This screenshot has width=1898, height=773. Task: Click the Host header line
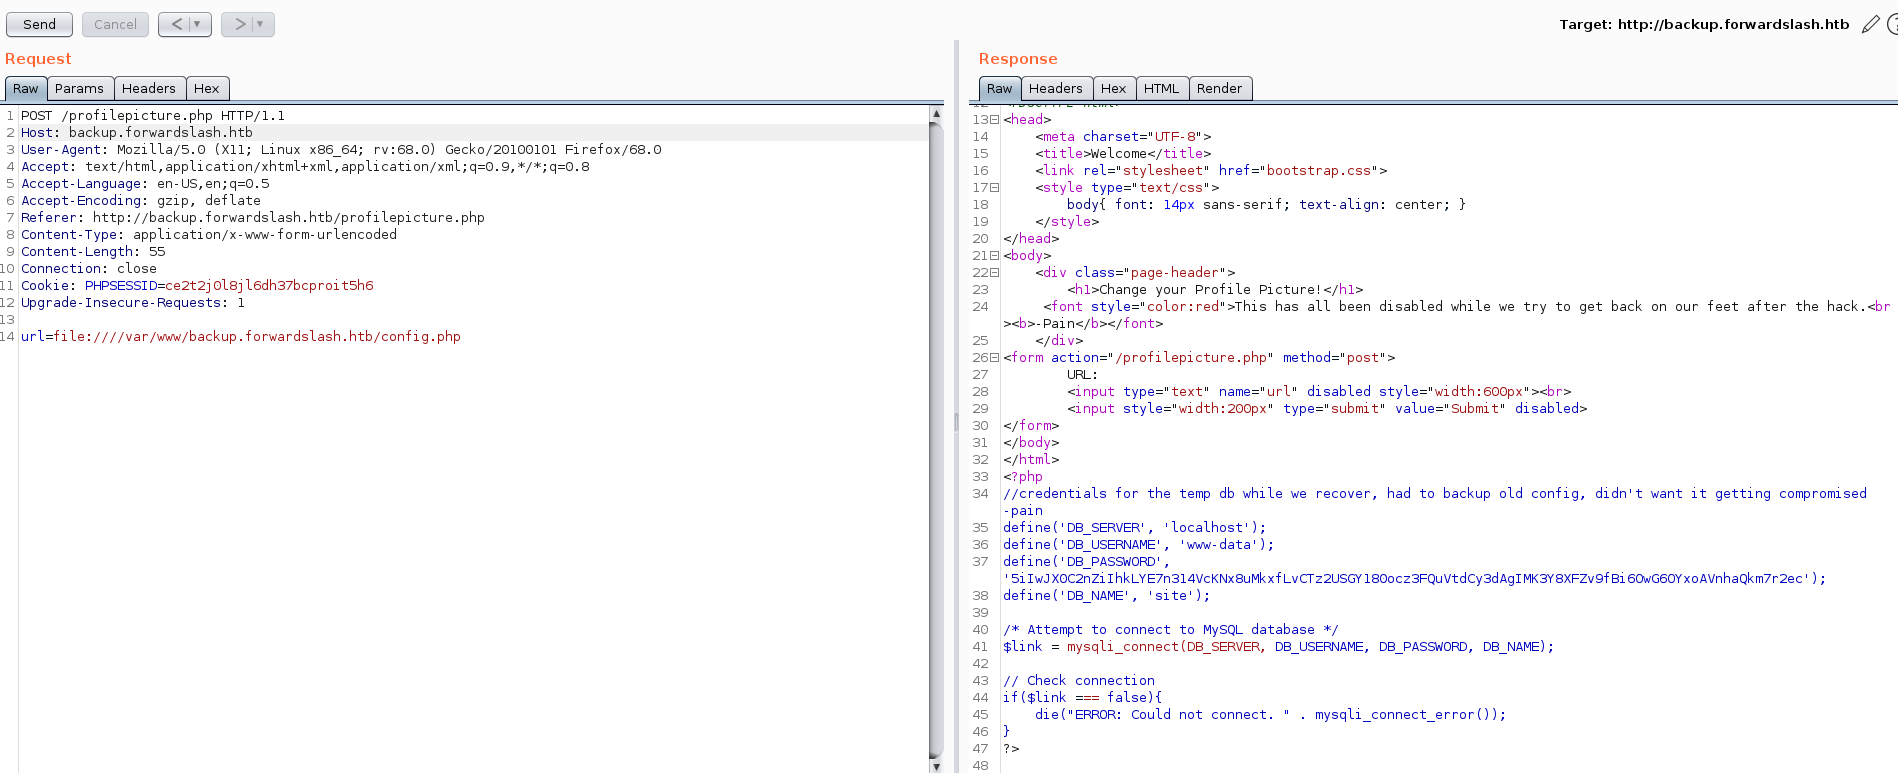pyautogui.click(x=137, y=132)
